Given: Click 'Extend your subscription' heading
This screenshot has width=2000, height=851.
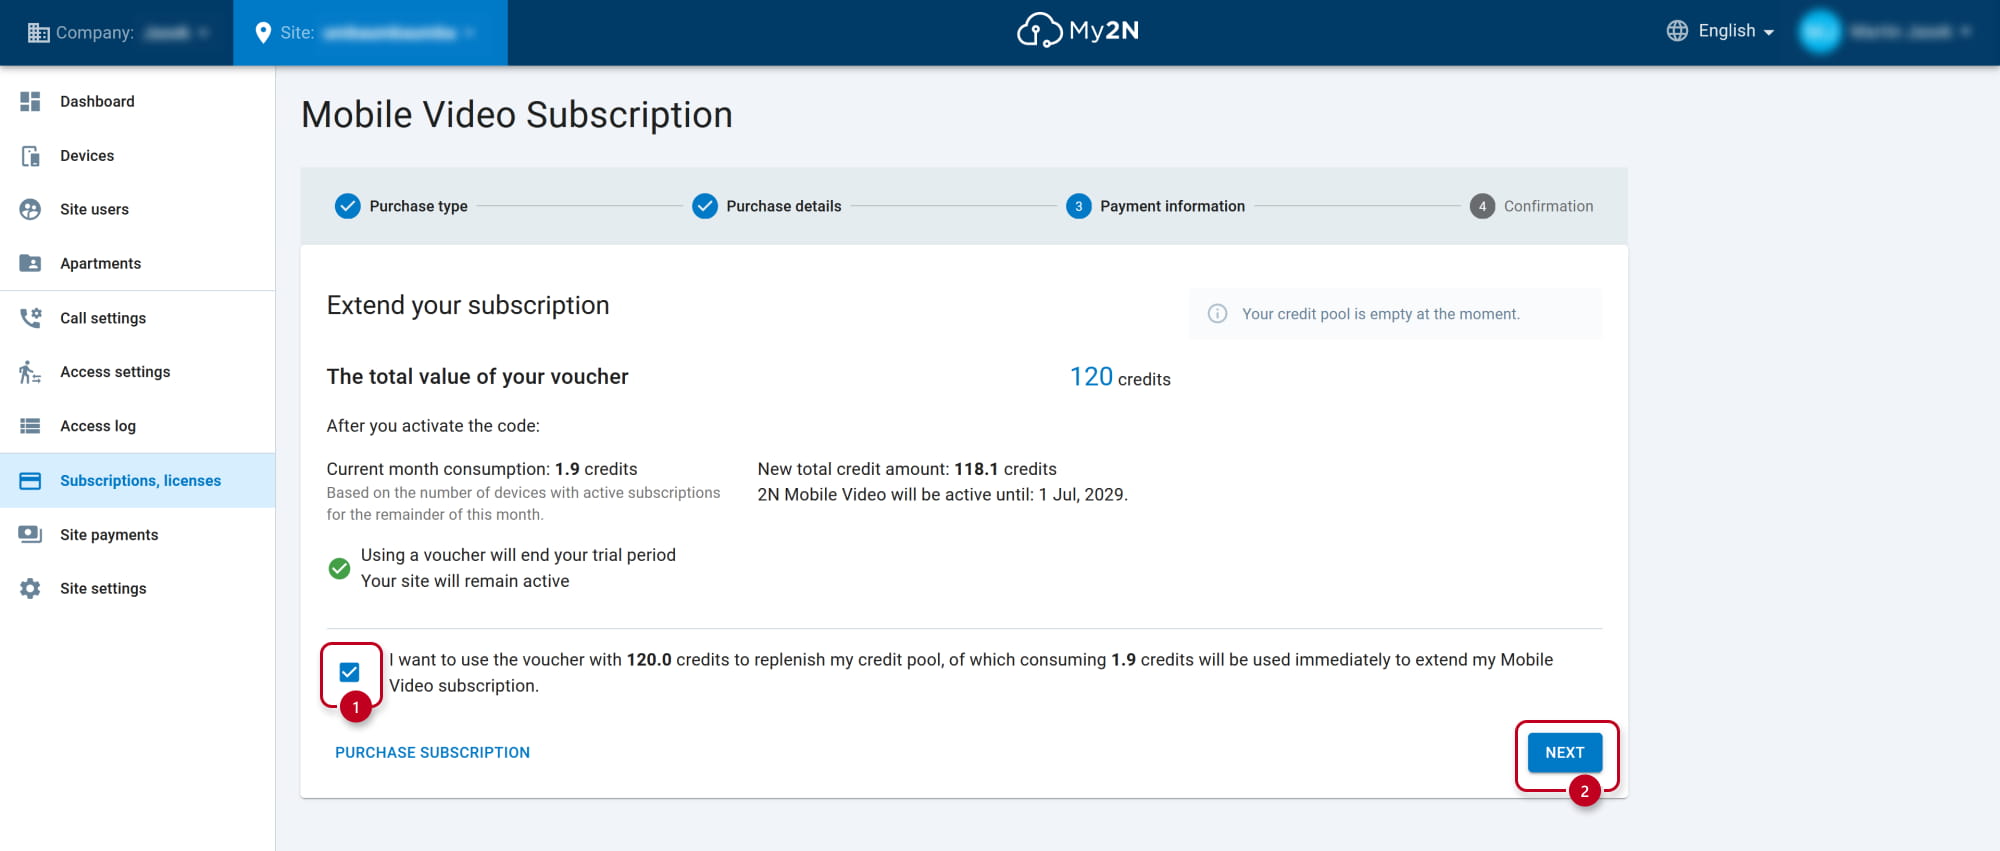Looking at the screenshot, I should pyautogui.click(x=468, y=305).
